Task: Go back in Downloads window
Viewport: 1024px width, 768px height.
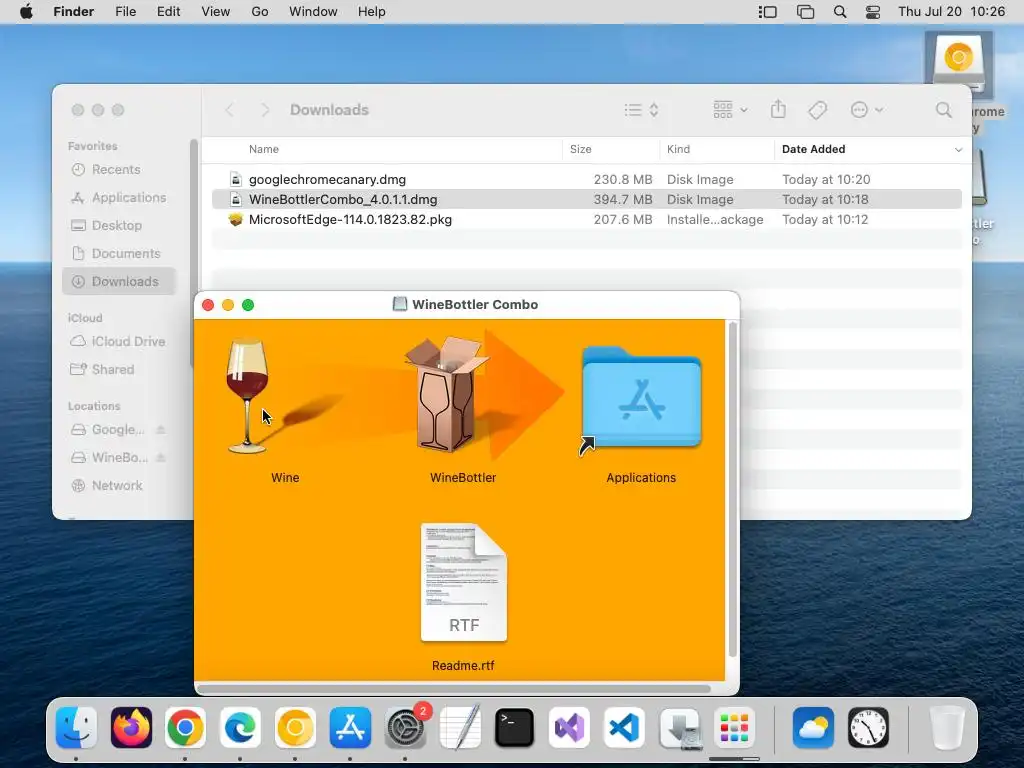Action: (229, 110)
